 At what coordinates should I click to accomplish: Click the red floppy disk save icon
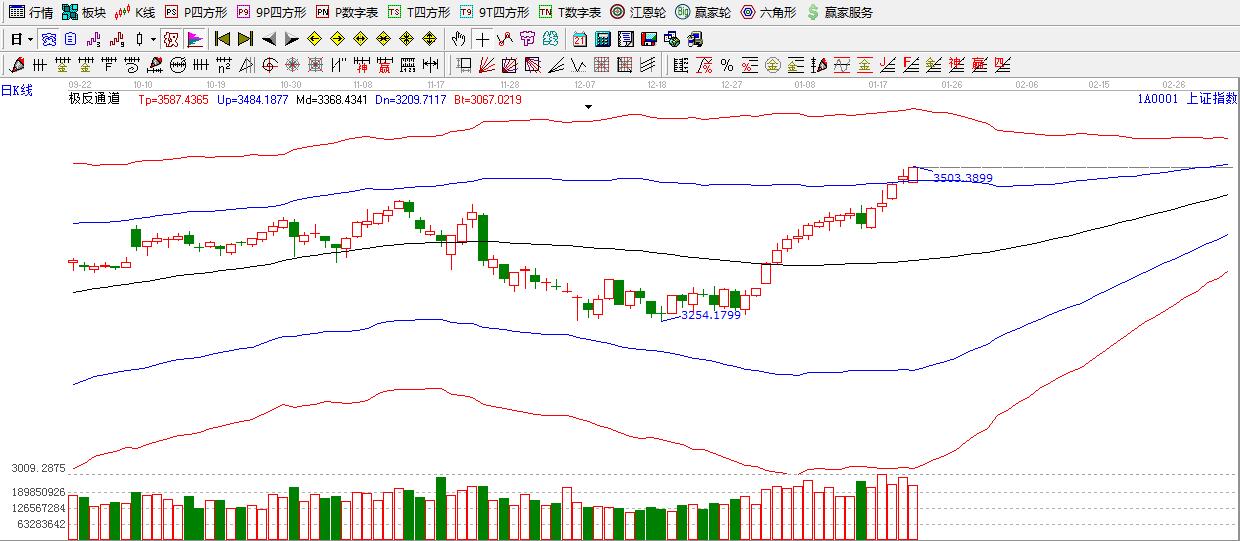[648, 39]
